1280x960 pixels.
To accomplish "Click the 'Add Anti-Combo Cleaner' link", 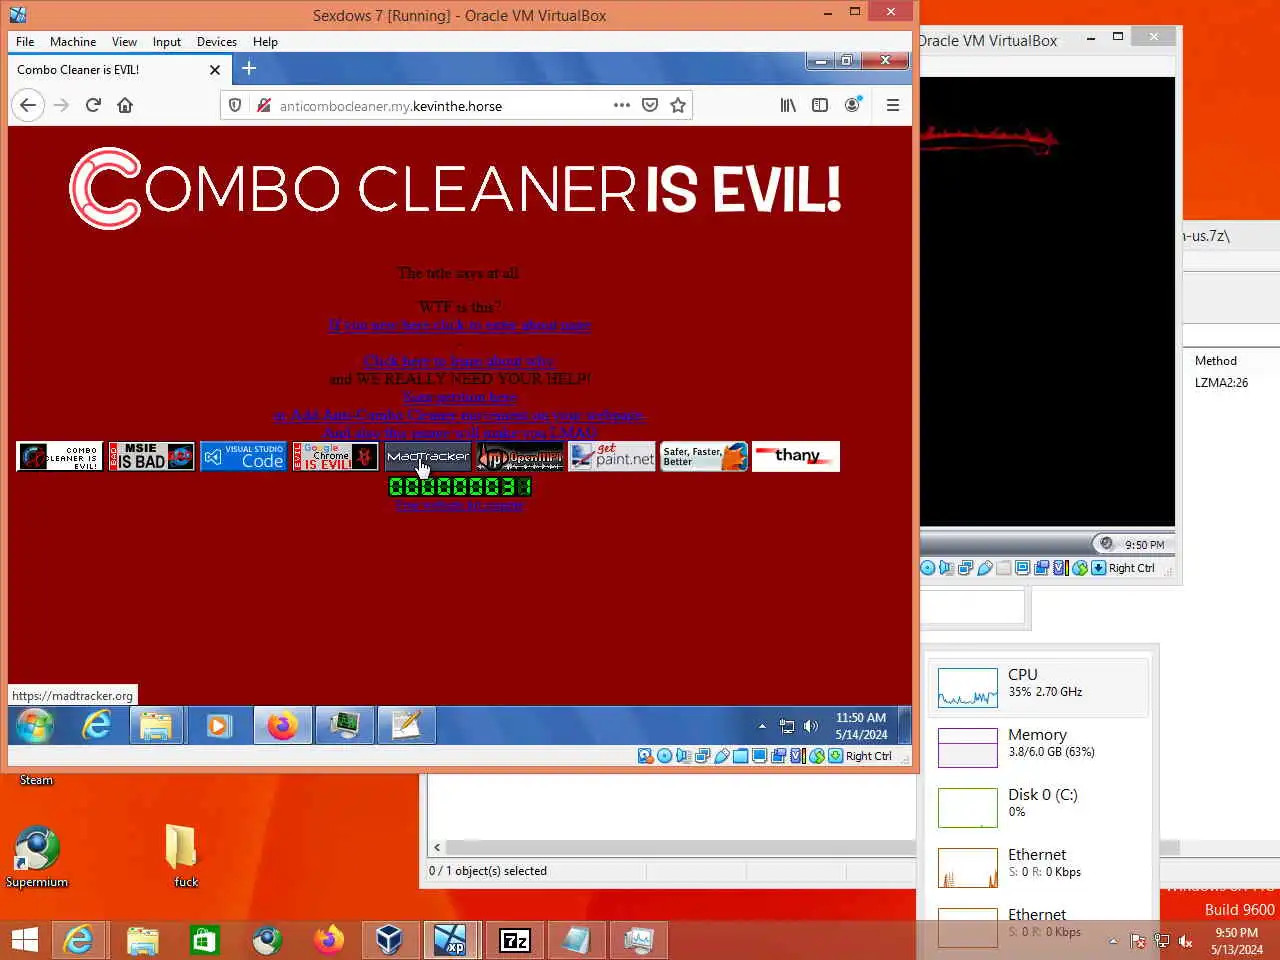I will tap(460, 415).
